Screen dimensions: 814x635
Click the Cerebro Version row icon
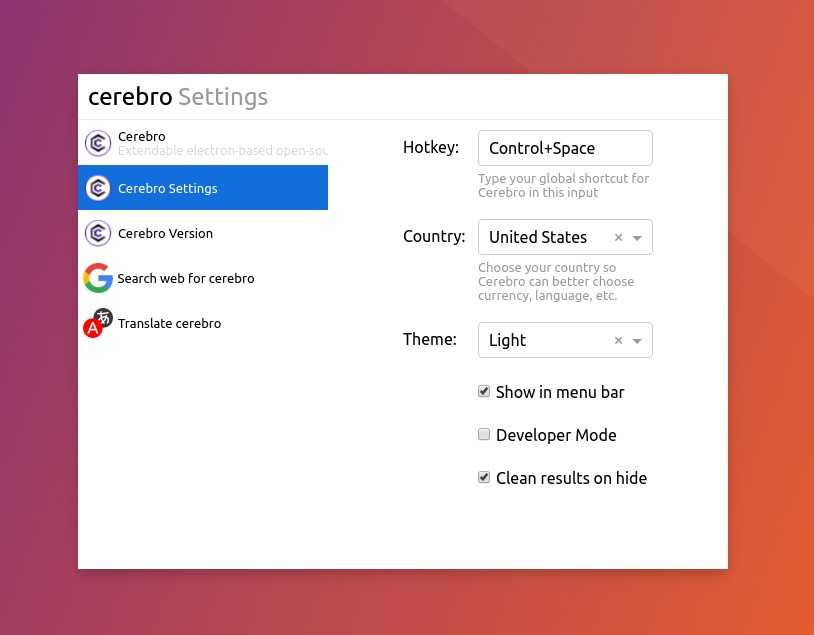point(98,233)
